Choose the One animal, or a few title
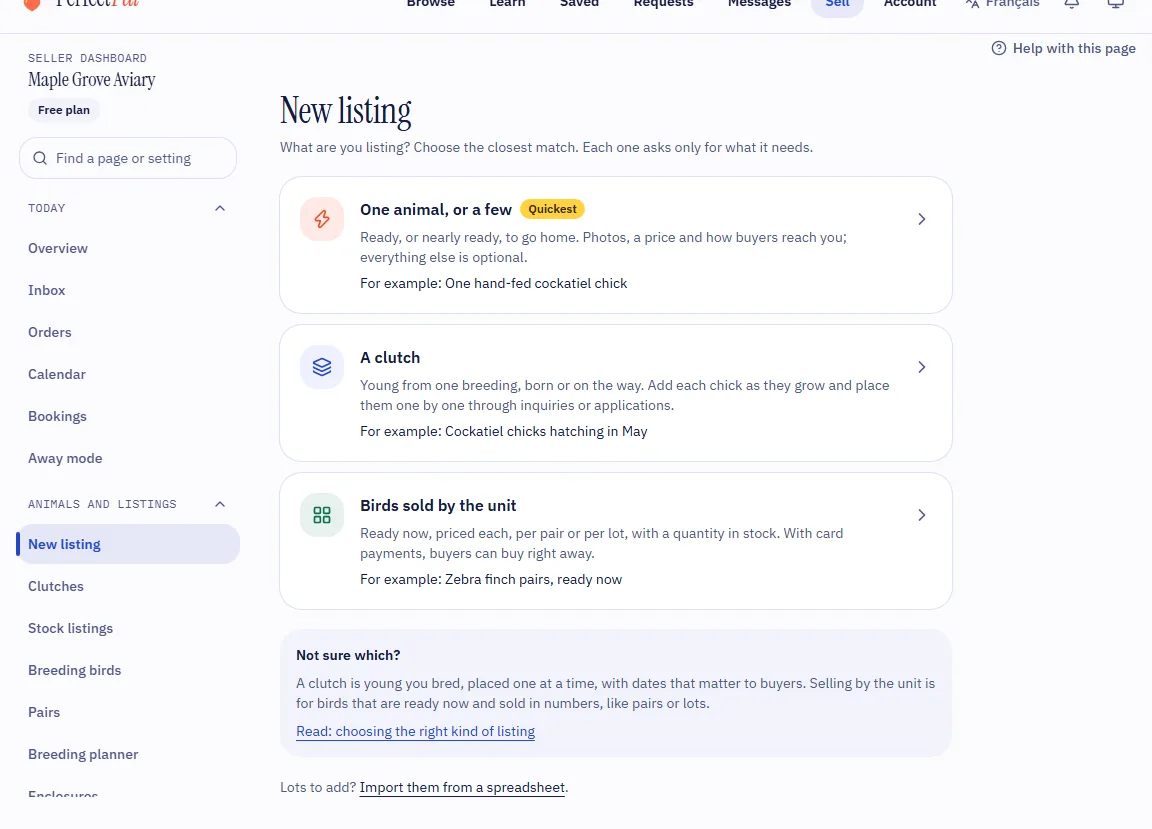 tap(436, 209)
